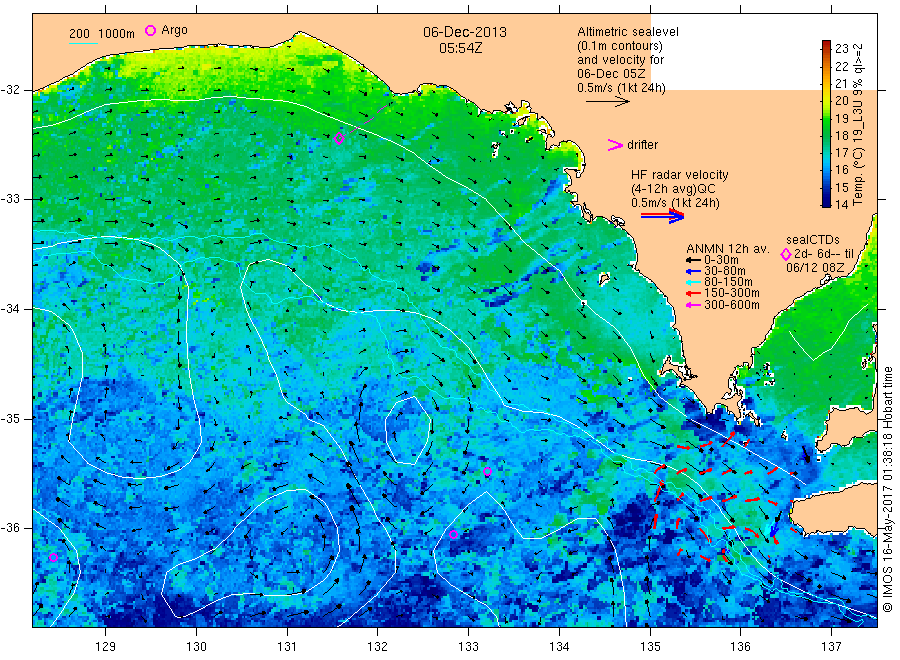The height and width of the screenshot is (660, 900).
Task: Click the '(4-12h avg)QC' text
Action: [x=673, y=189]
